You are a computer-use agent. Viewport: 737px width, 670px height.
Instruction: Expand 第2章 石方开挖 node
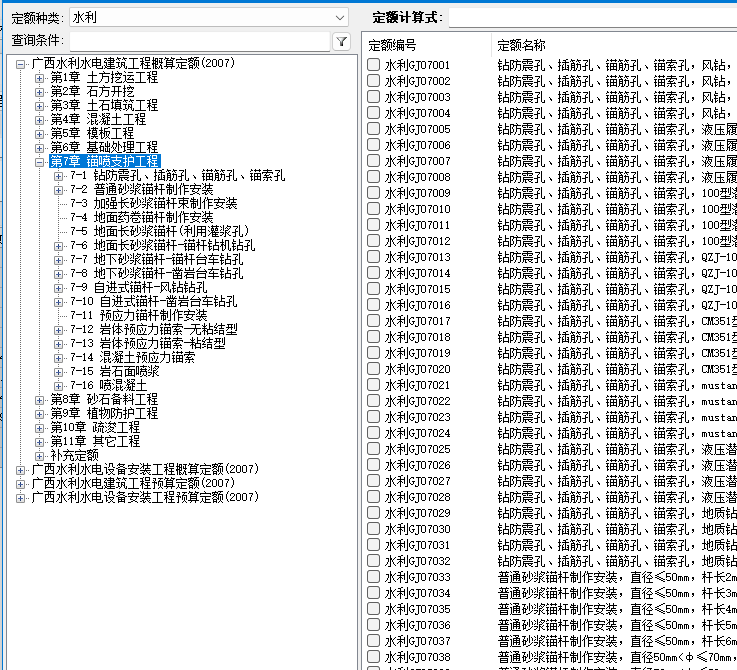(x=39, y=92)
